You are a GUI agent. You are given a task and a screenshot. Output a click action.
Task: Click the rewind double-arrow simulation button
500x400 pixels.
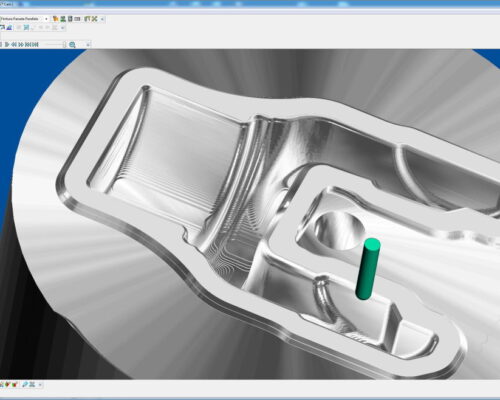coord(14,44)
